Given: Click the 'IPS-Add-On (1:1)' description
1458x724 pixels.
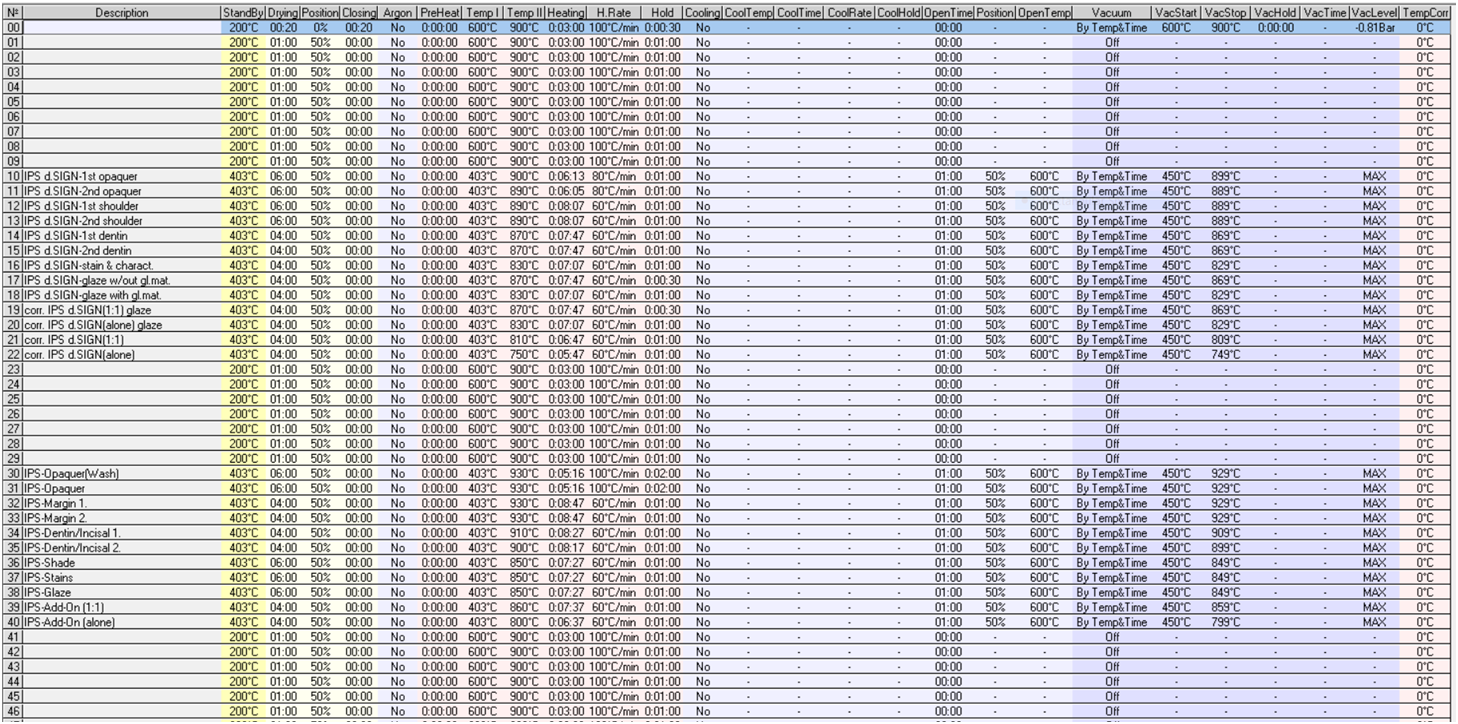Looking at the screenshot, I should (64, 606).
